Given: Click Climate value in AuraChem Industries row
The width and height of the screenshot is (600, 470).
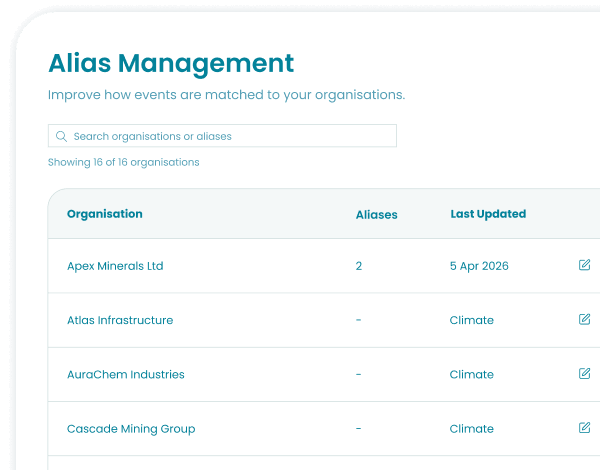Looking at the screenshot, I should (471, 375).
